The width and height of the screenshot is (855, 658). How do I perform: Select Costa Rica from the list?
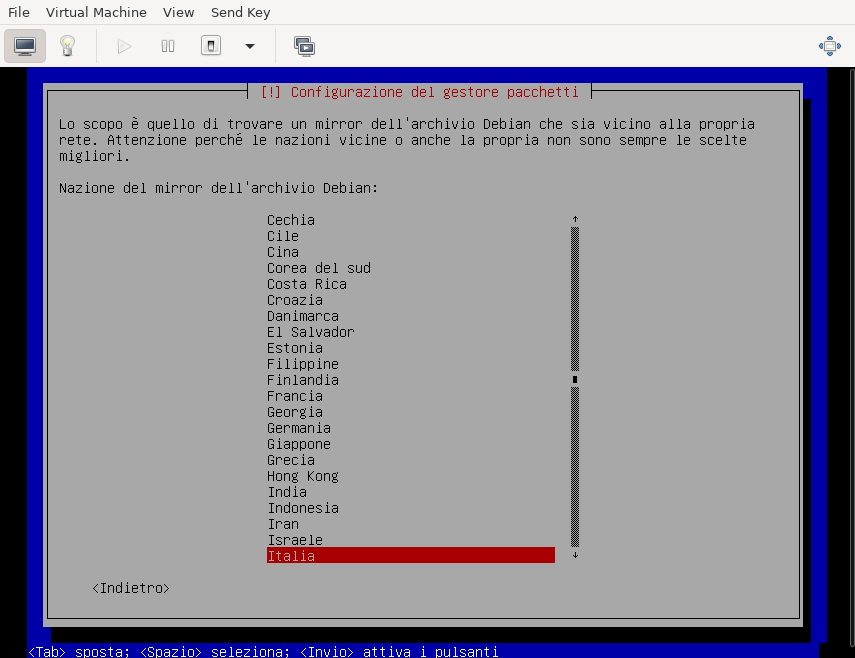tap(411, 284)
